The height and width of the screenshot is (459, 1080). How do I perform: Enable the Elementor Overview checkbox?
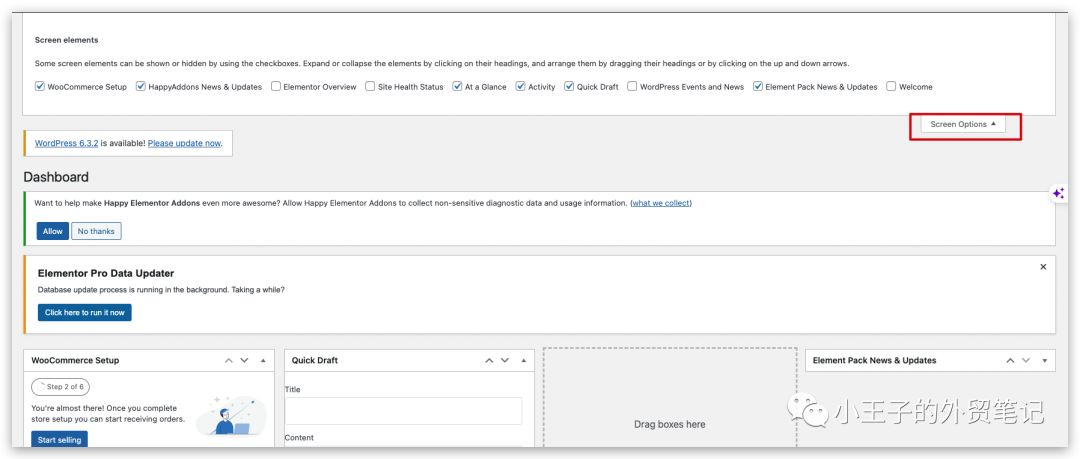(276, 87)
